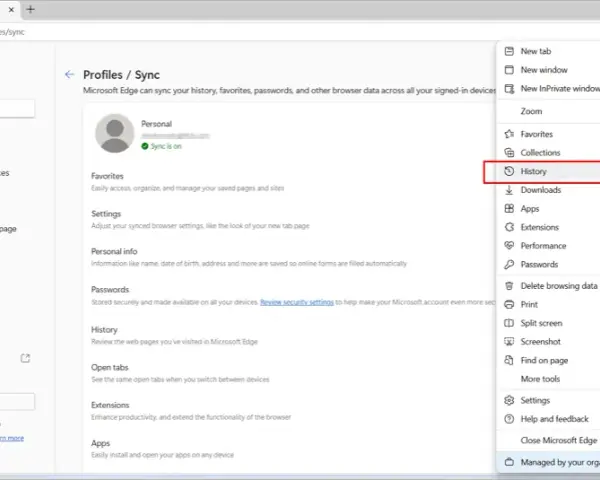600x480 pixels.
Task: Select Apps in the Edge menu
Action: 548,209
